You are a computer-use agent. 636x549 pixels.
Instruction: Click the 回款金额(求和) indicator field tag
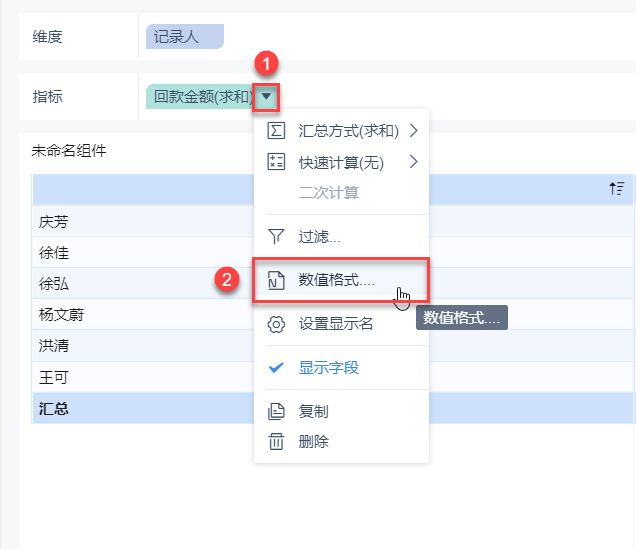point(202,96)
